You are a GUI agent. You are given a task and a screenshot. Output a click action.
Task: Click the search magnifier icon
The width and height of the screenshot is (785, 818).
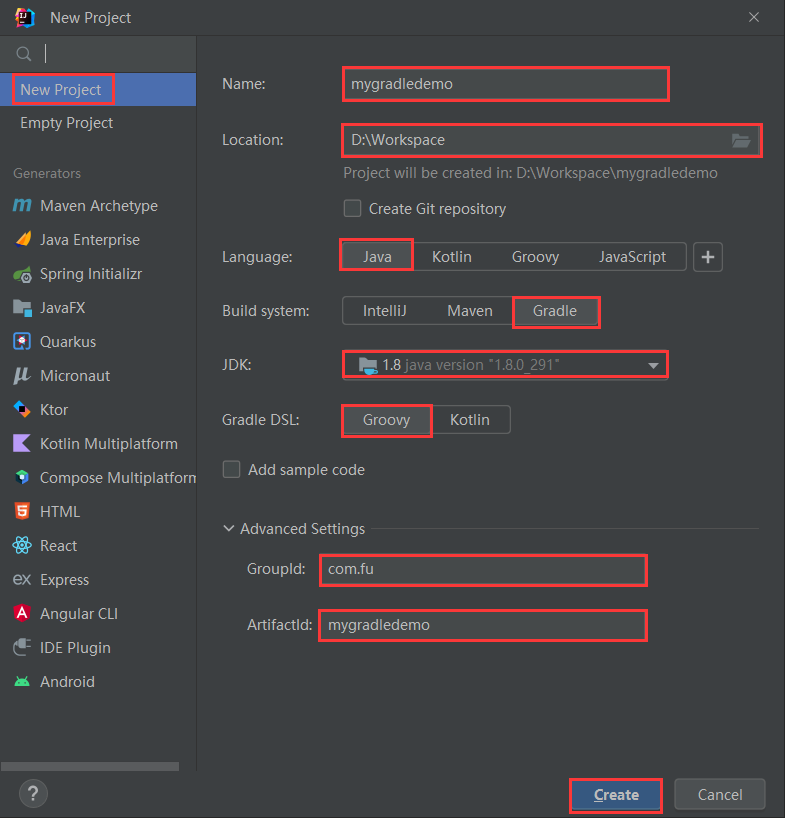pyautogui.click(x=23, y=54)
